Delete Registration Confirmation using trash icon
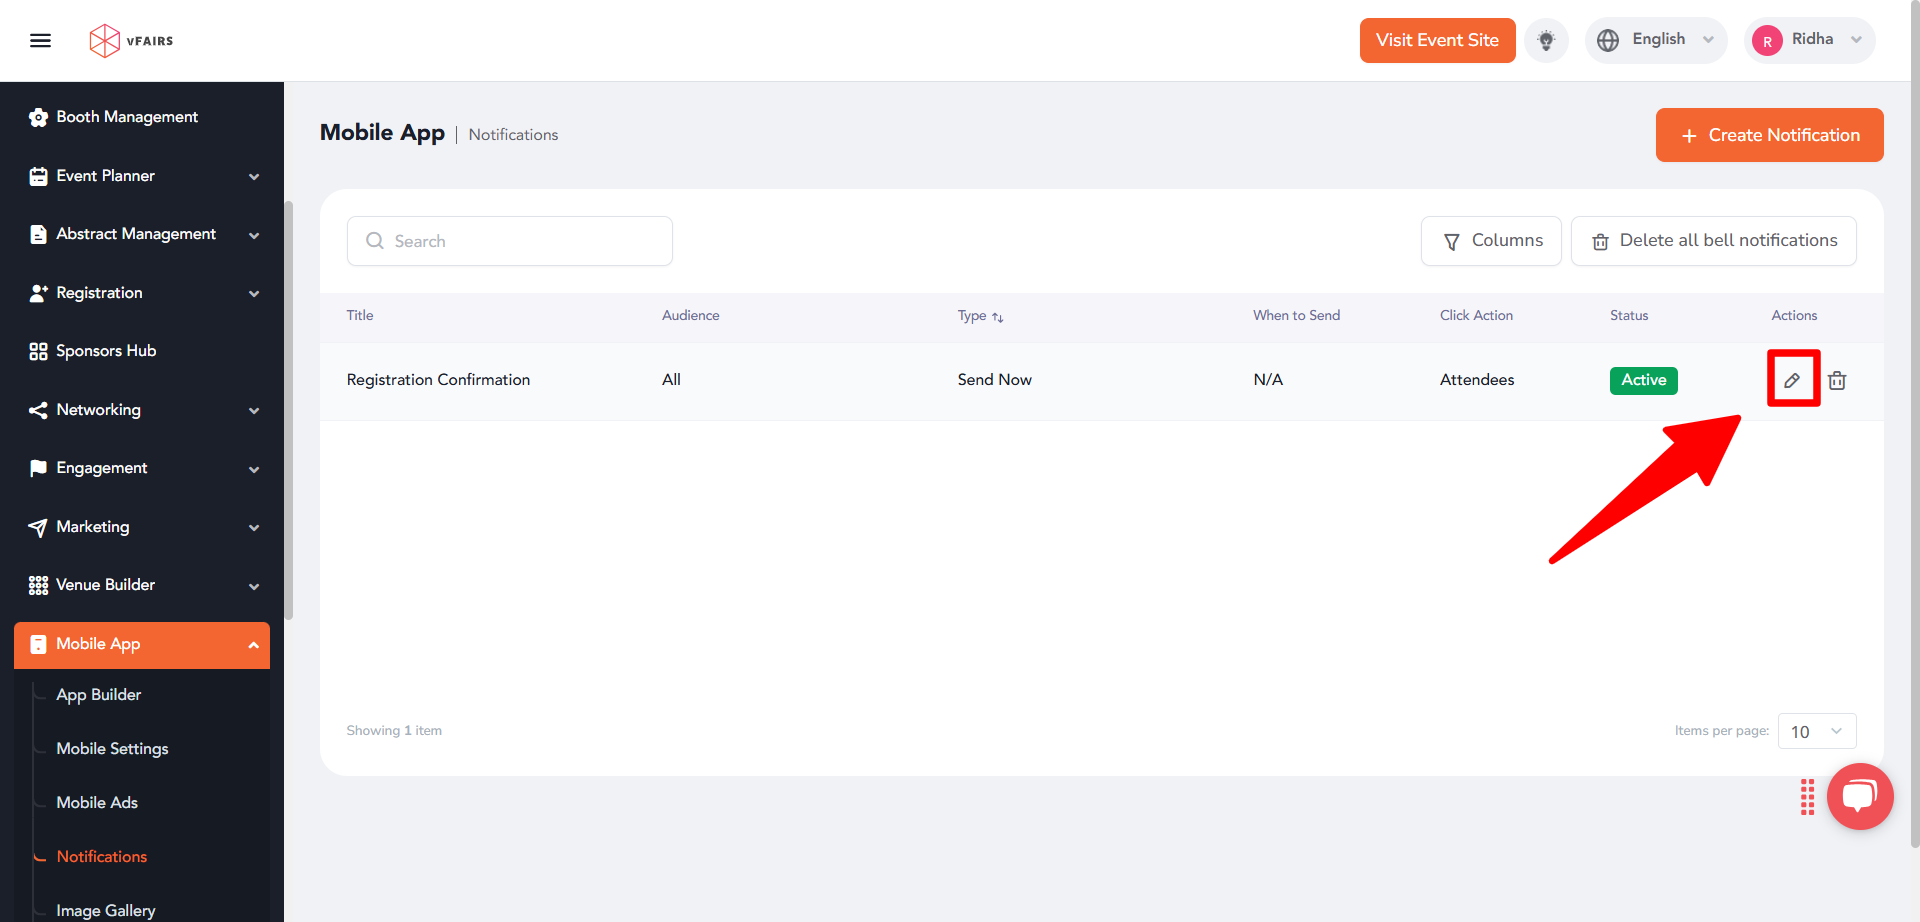The width and height of the screenshot is (1920, 922). click(x=1837, y=380)
